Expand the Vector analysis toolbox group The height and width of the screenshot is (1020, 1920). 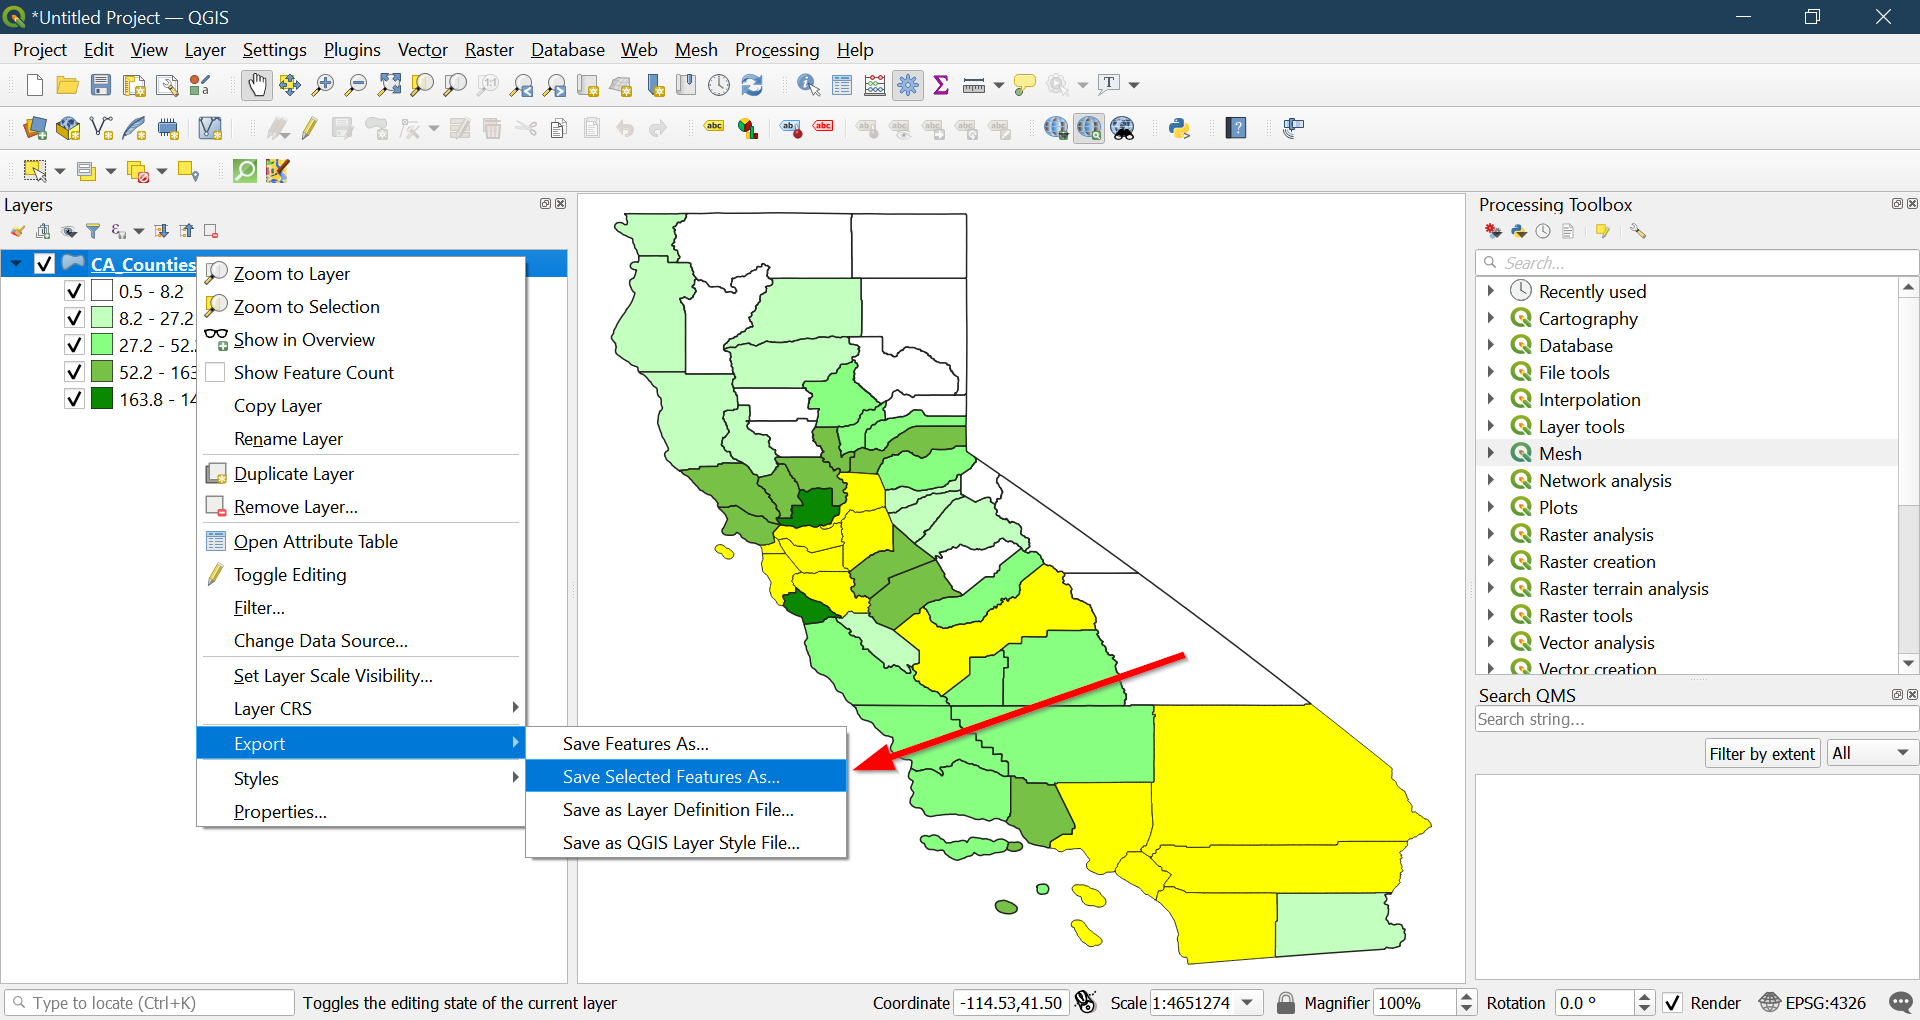1490,642
